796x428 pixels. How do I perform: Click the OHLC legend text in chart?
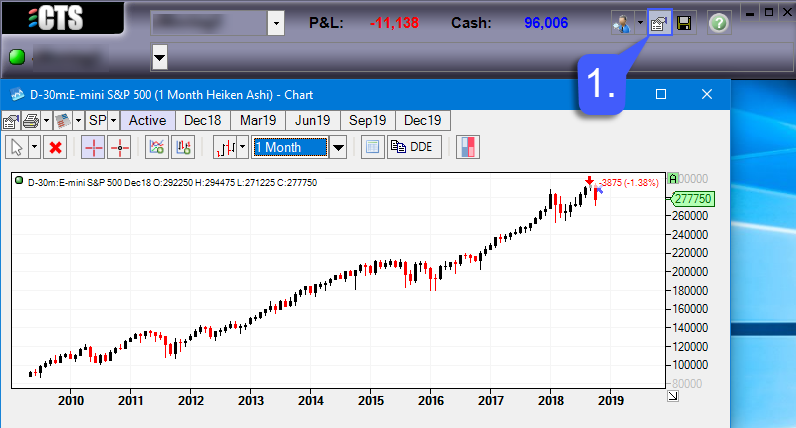point(172,183)
